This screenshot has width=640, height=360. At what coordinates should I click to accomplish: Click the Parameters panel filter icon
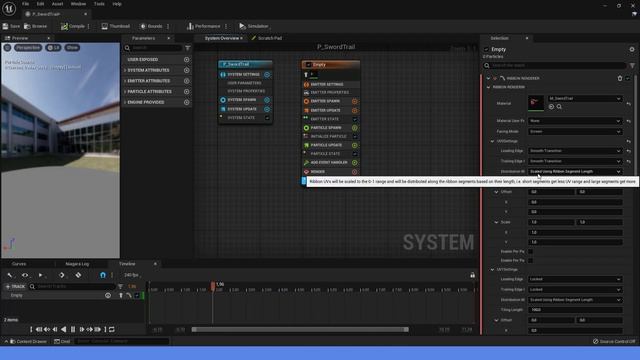click(x=188, y=48)
